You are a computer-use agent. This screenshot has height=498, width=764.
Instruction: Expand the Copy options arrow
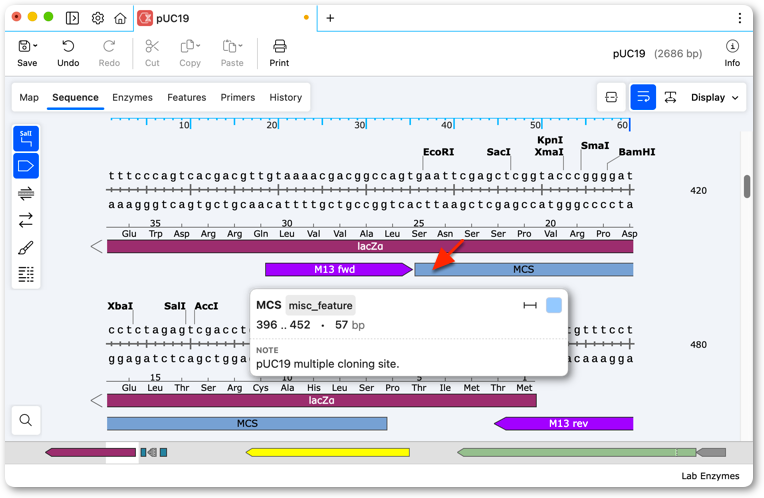click(198, 46)
